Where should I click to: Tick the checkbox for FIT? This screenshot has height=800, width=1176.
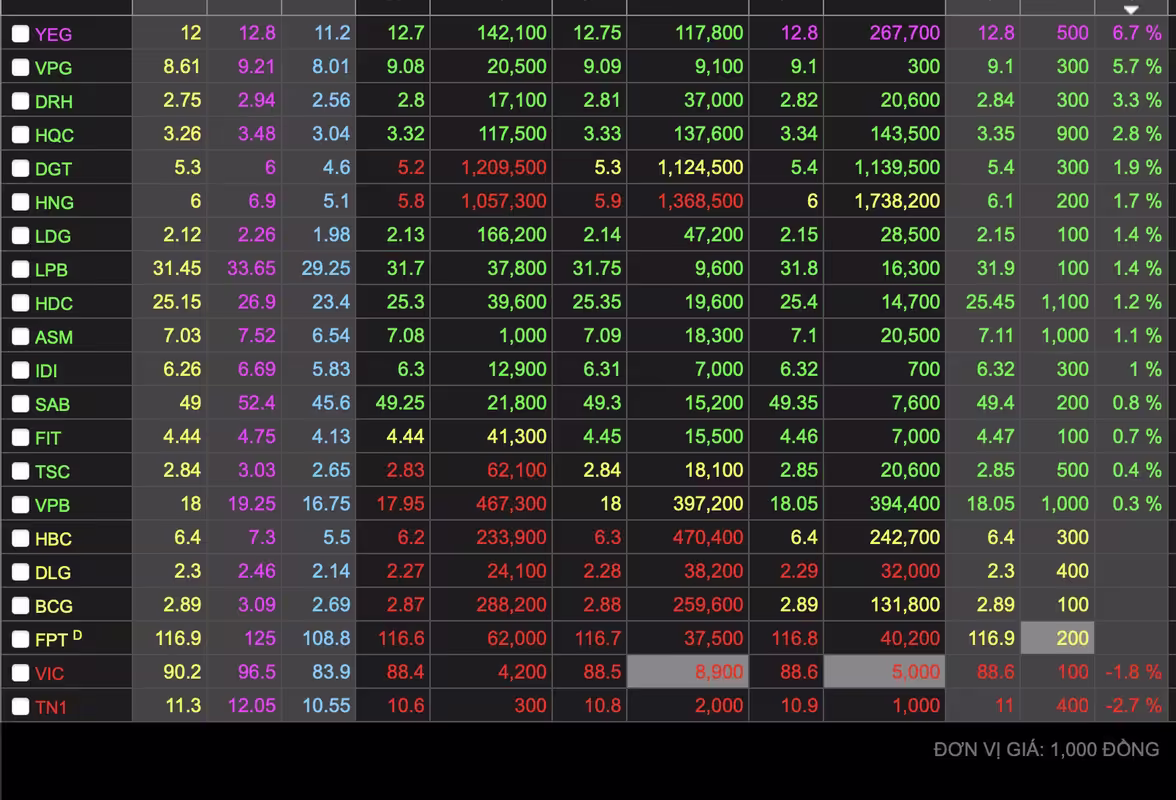point(20,437)
